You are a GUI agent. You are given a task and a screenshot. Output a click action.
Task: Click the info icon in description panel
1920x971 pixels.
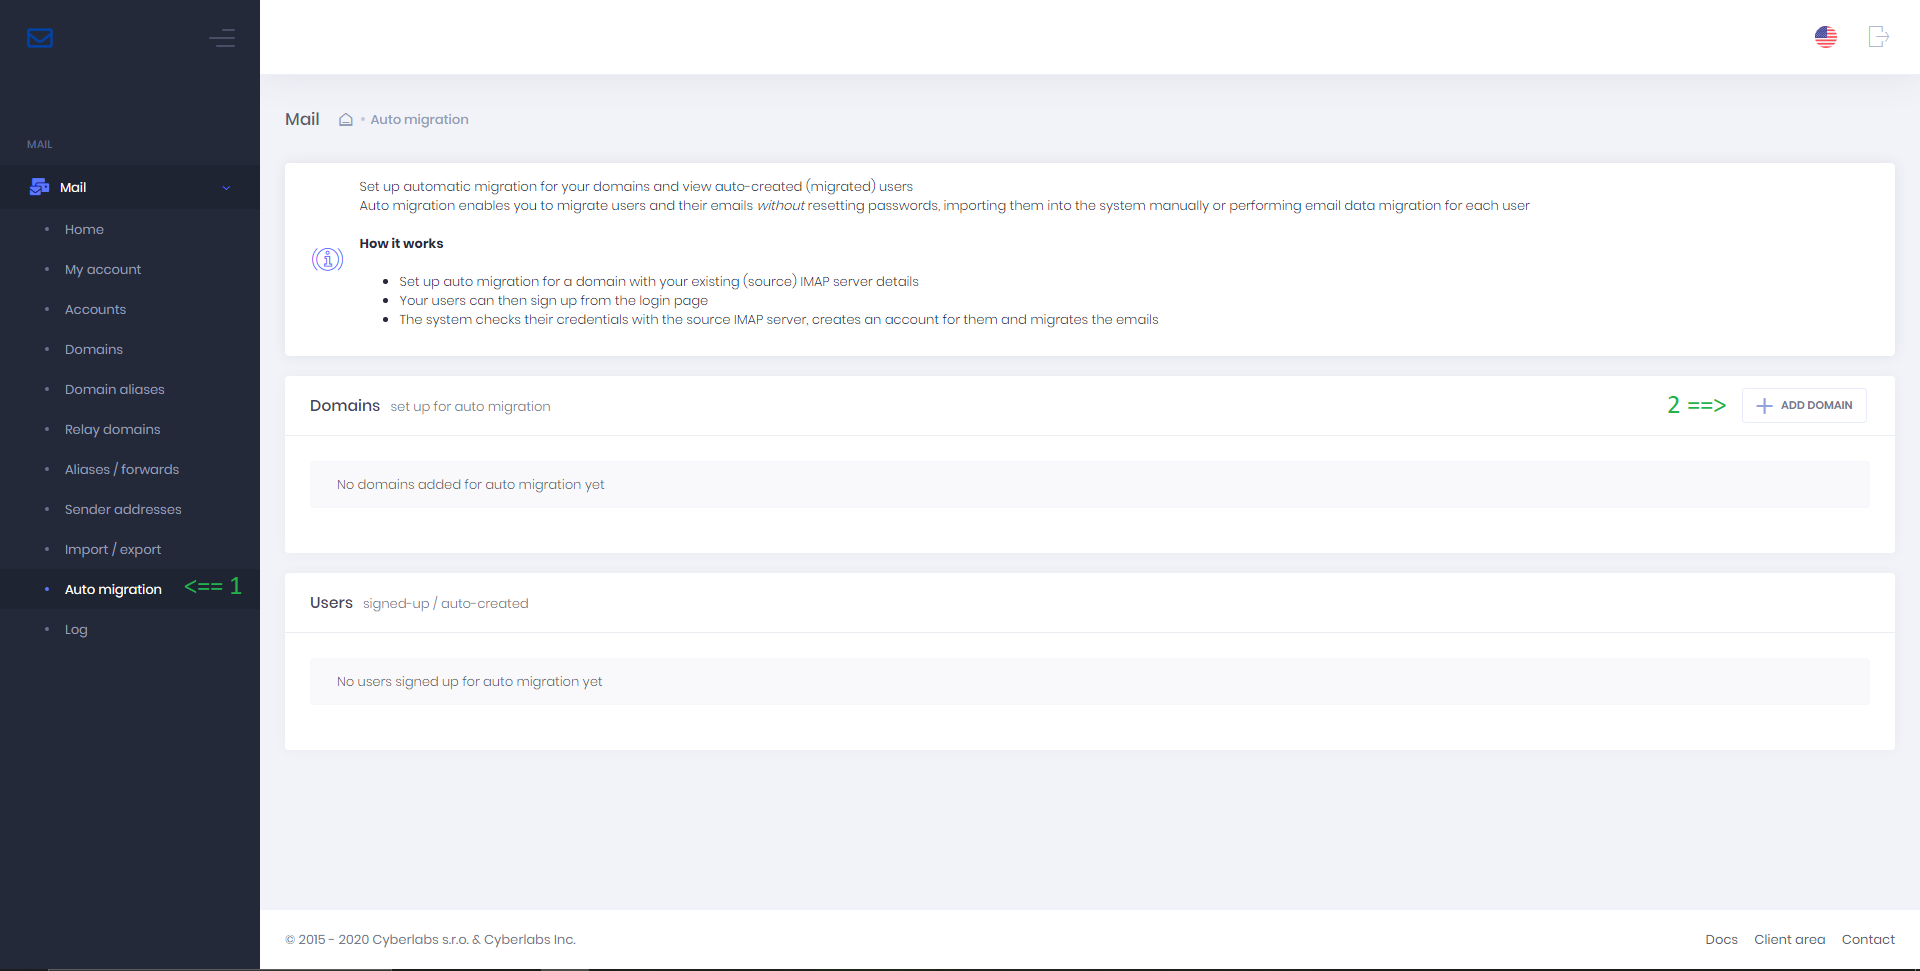point(327,260)
